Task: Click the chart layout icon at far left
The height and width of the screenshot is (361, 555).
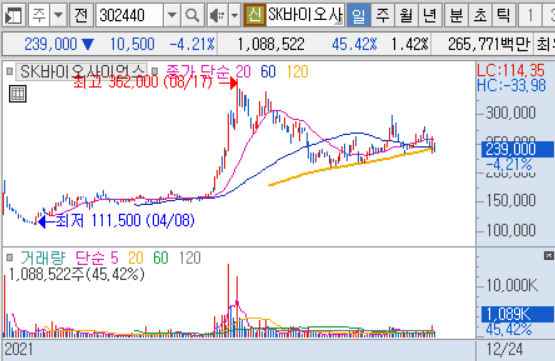Action: pyautogui.click(x=13, y=15)
